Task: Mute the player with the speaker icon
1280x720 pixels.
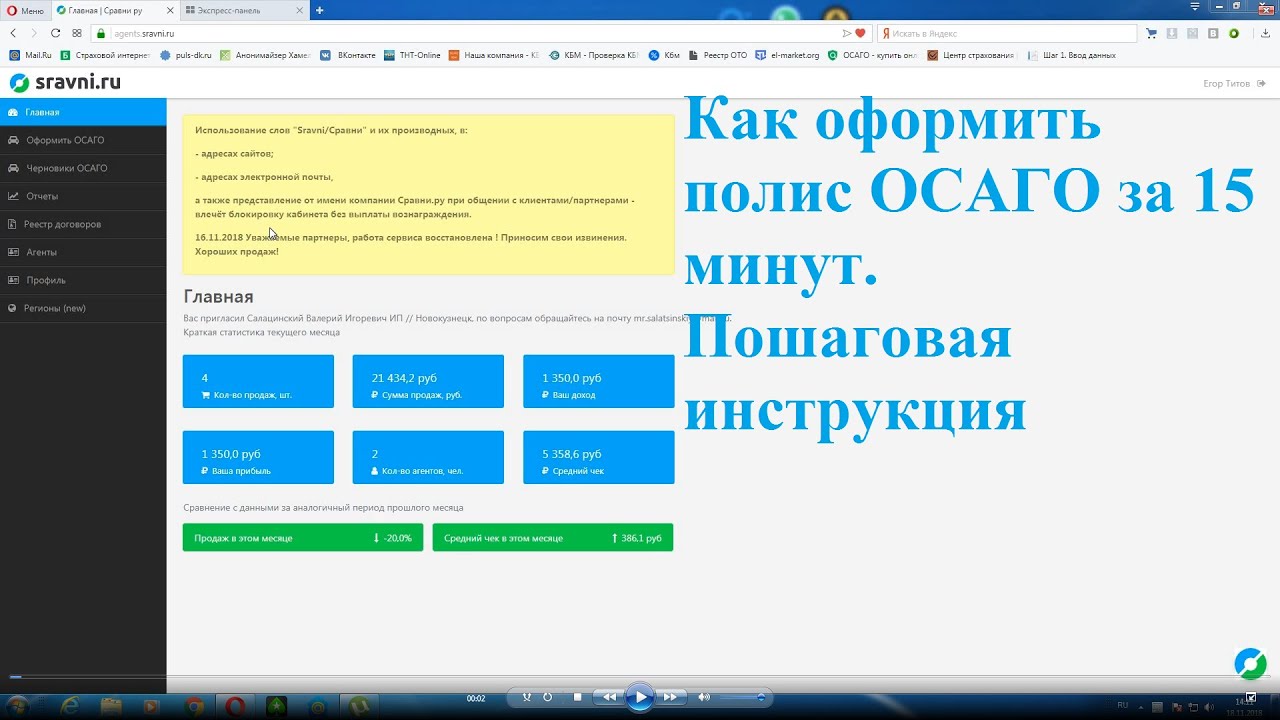Action: pos(704,697)
